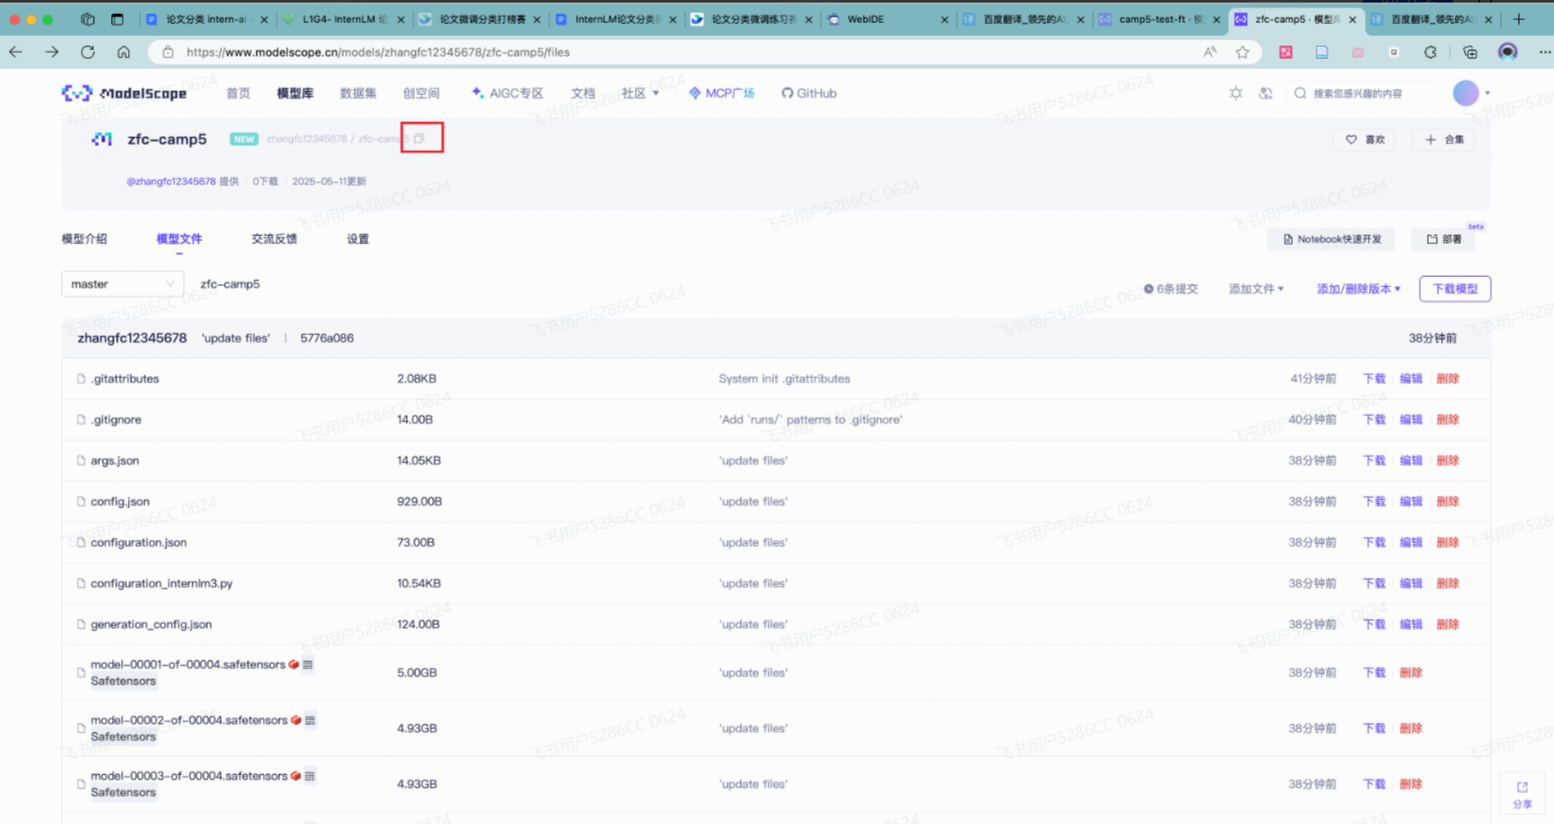Go back with the browser back arrow

16,52
